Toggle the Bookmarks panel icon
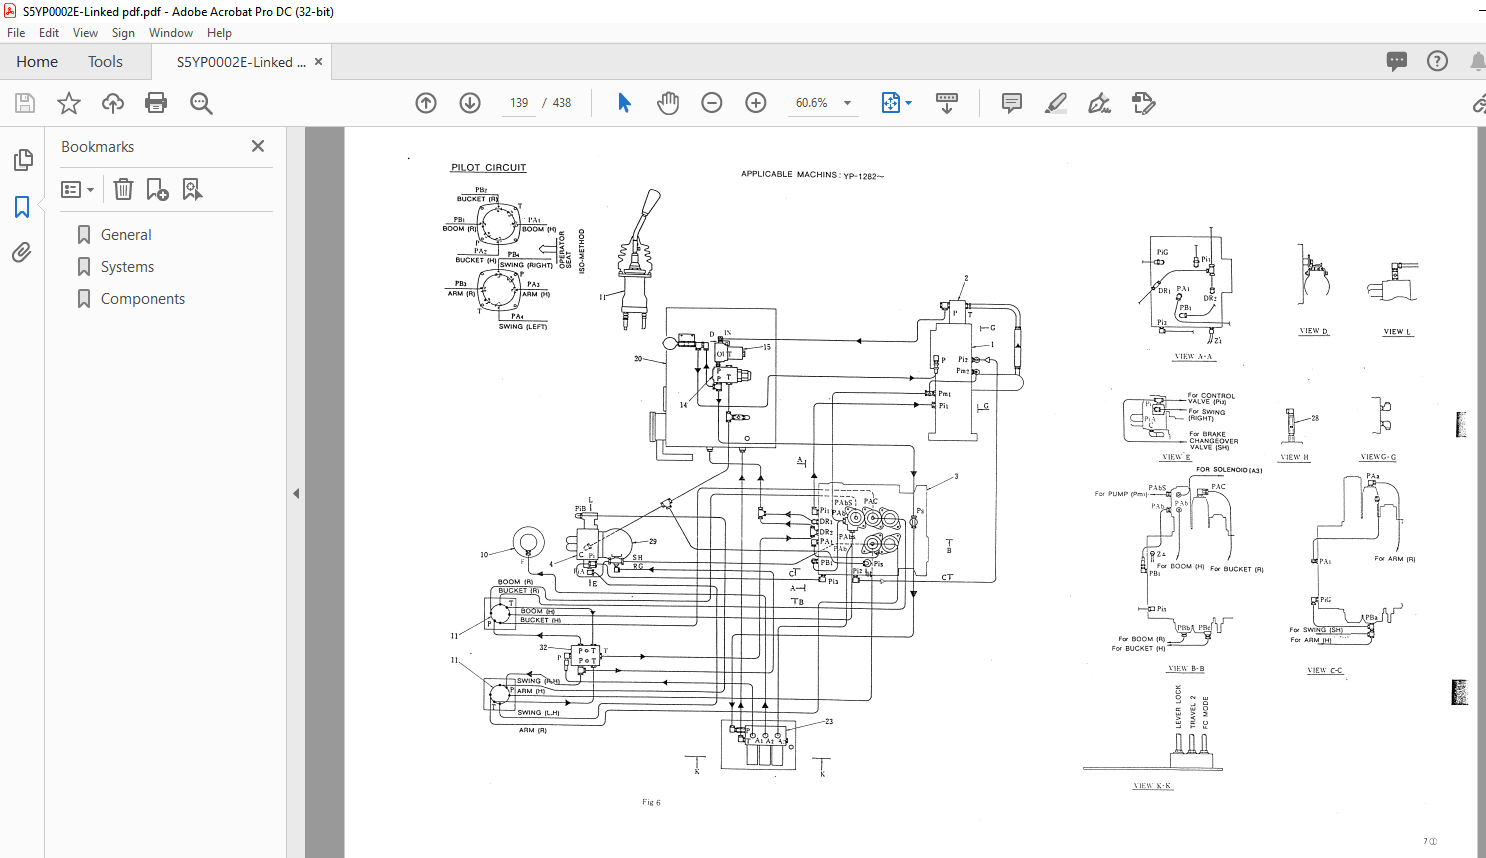 [x=22, y=207]
